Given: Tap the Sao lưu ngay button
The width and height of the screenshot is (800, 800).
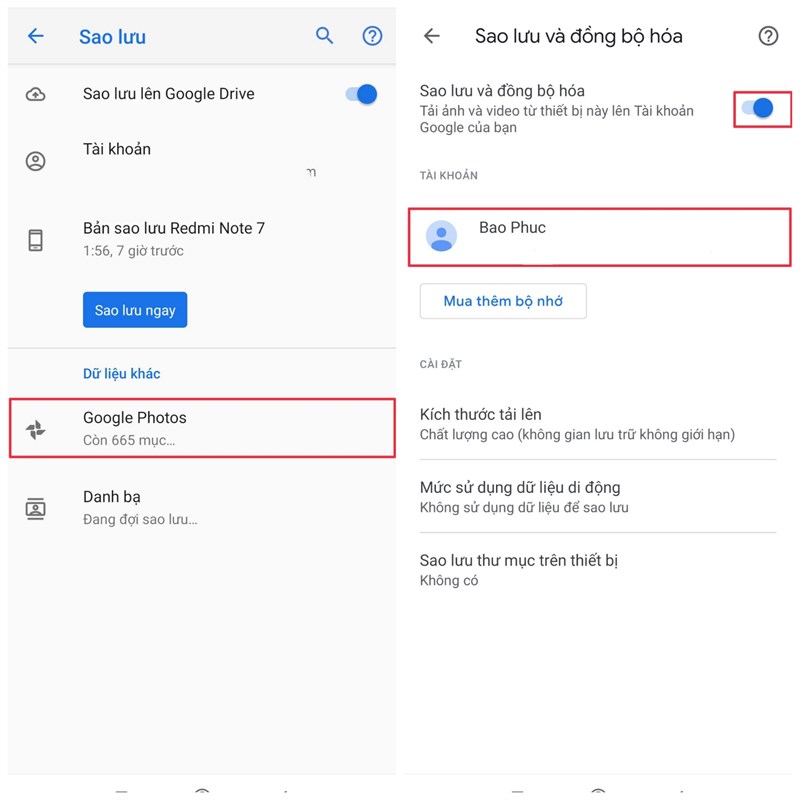Looking at the screenshot, I should pyautogui.click(x=135, y=310).
